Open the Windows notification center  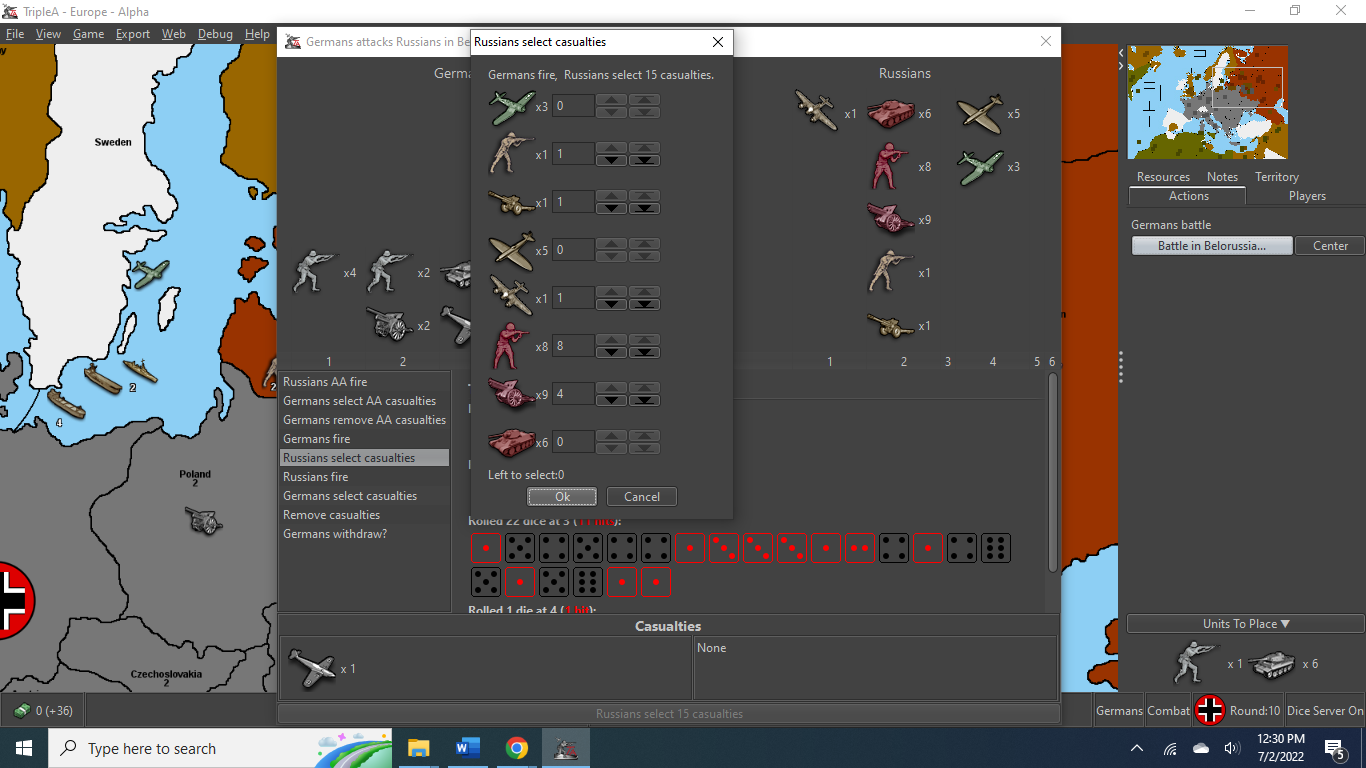(1334, 748)
